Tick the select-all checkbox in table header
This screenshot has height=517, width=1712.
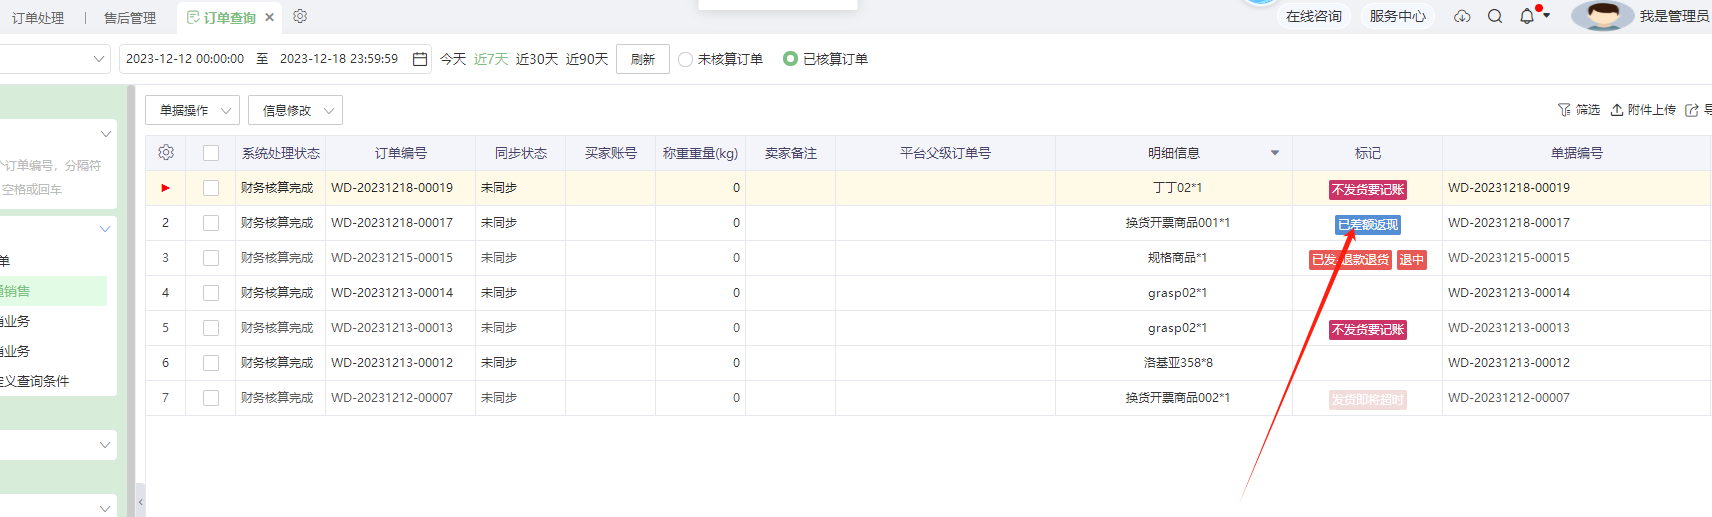(x=211, y=153)
